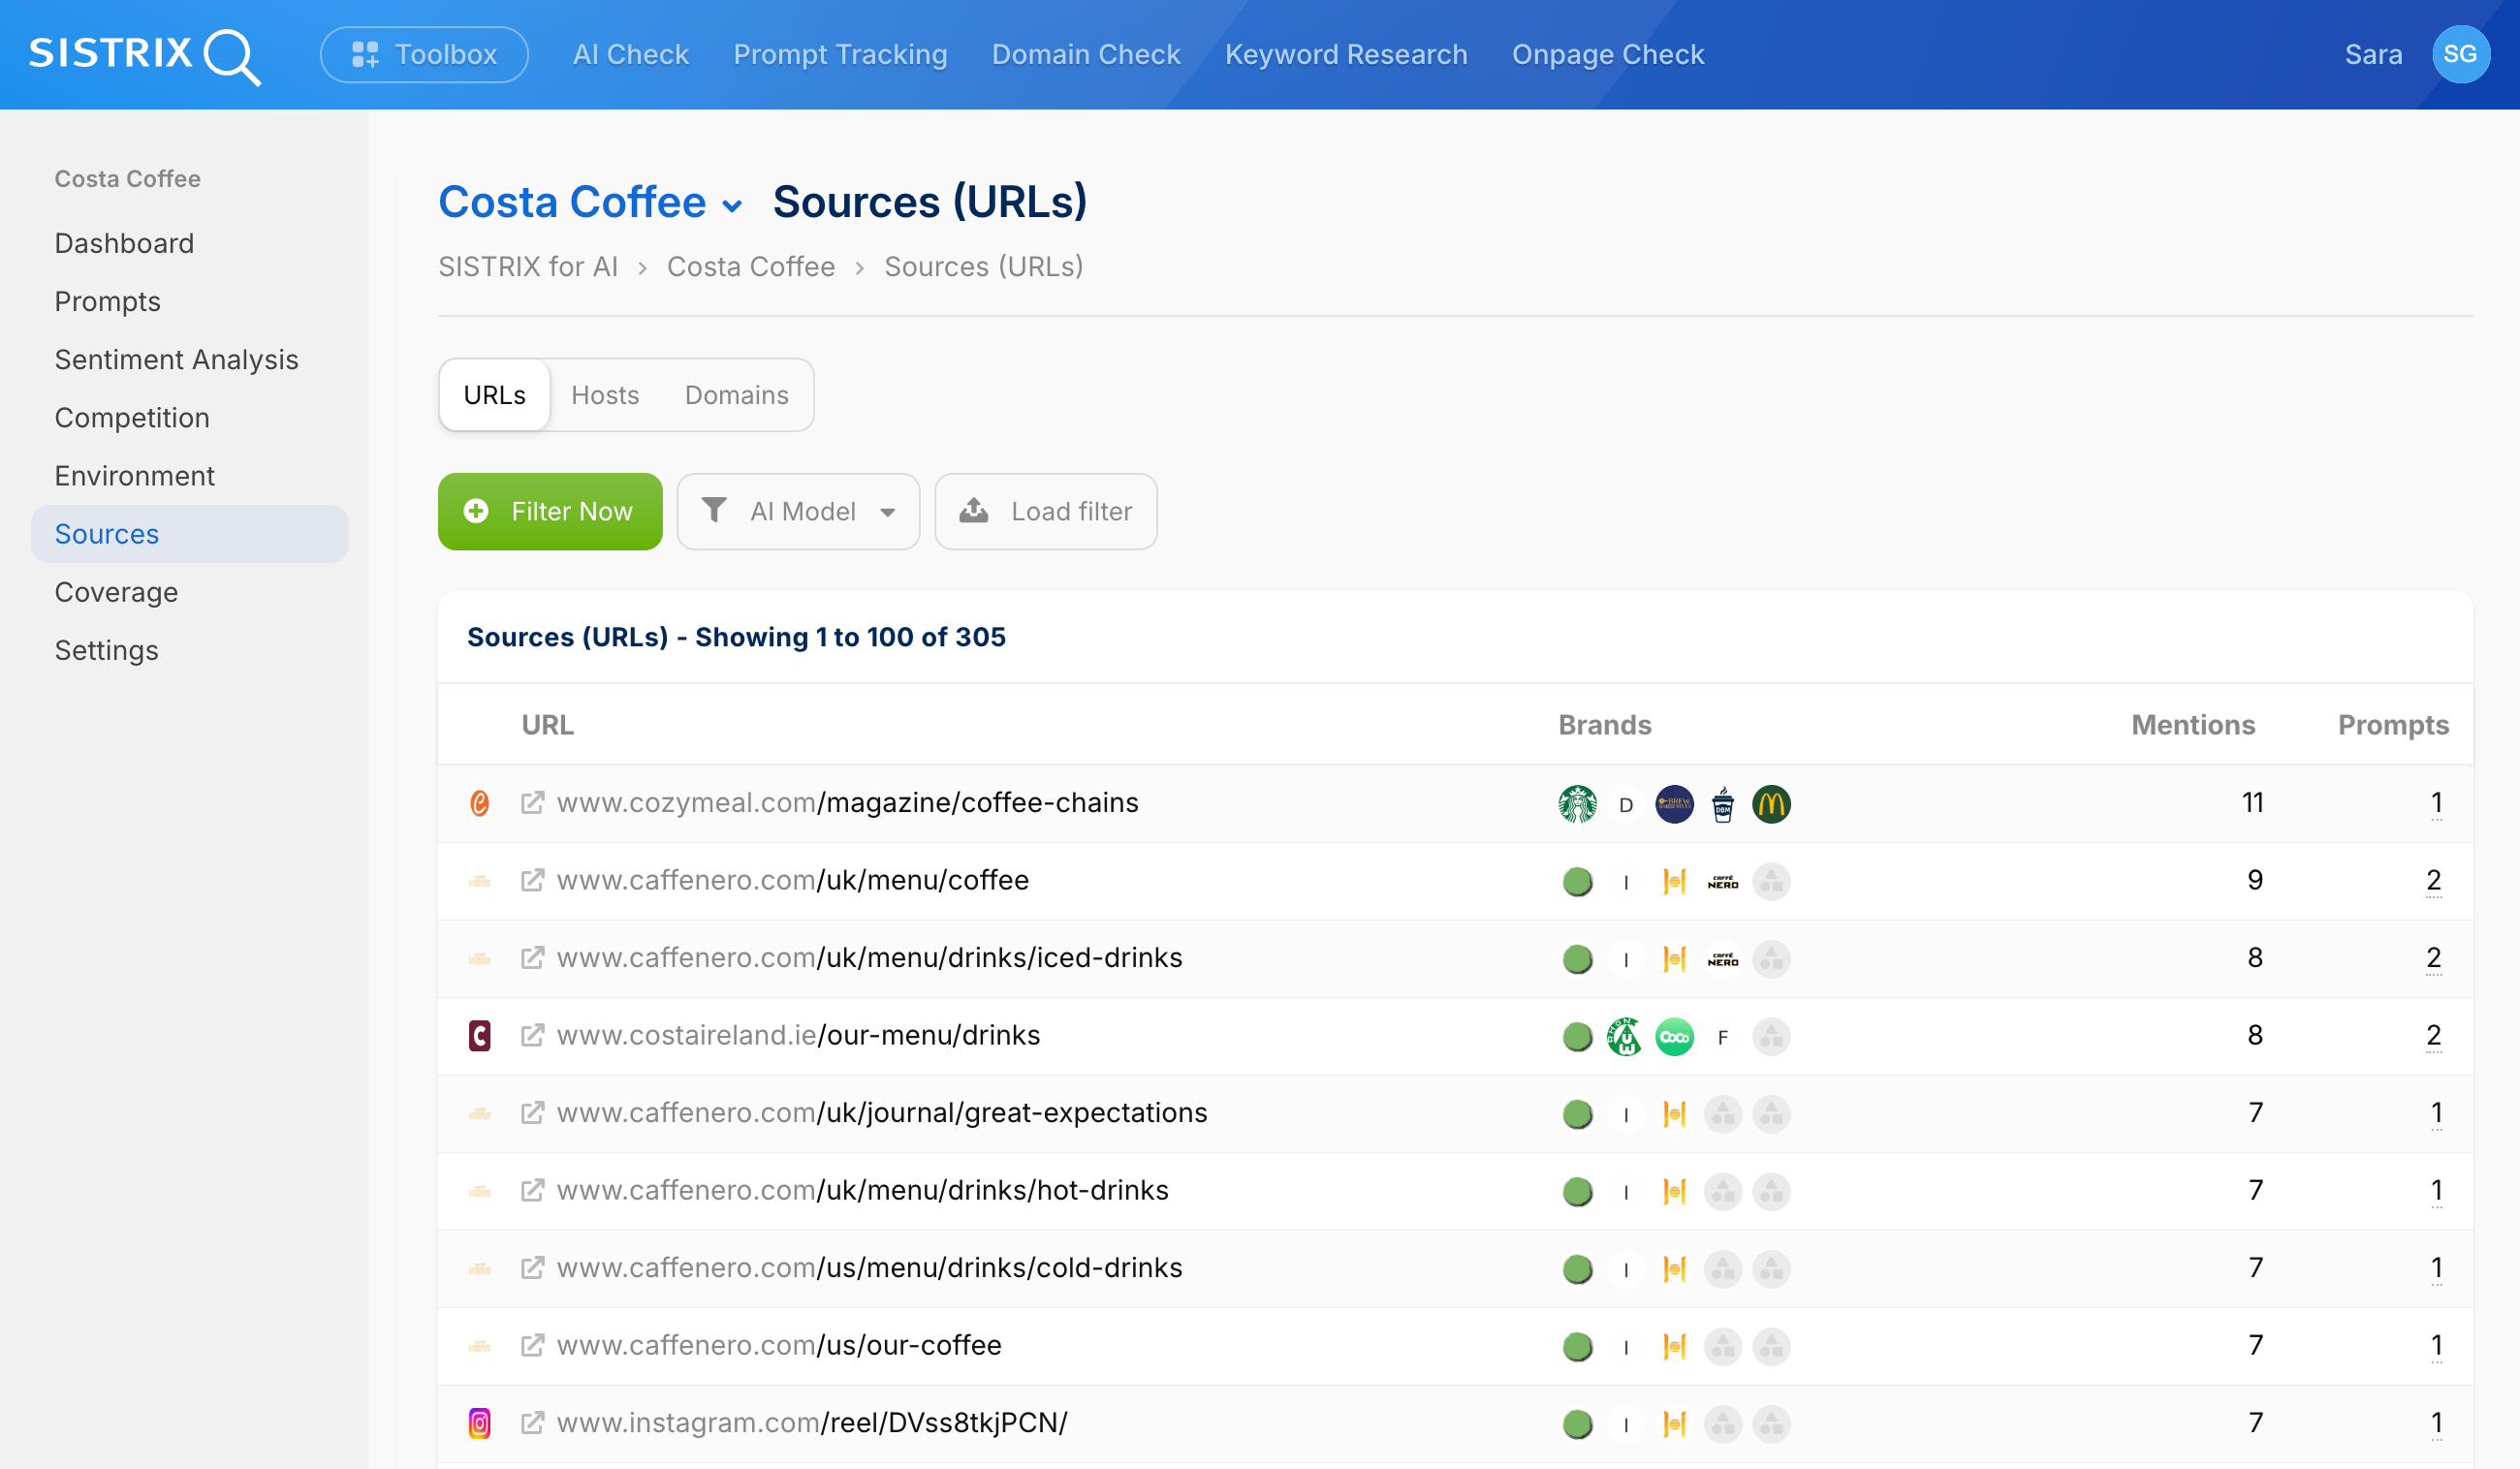Open Prompts in the sidebar

[107, 301]
